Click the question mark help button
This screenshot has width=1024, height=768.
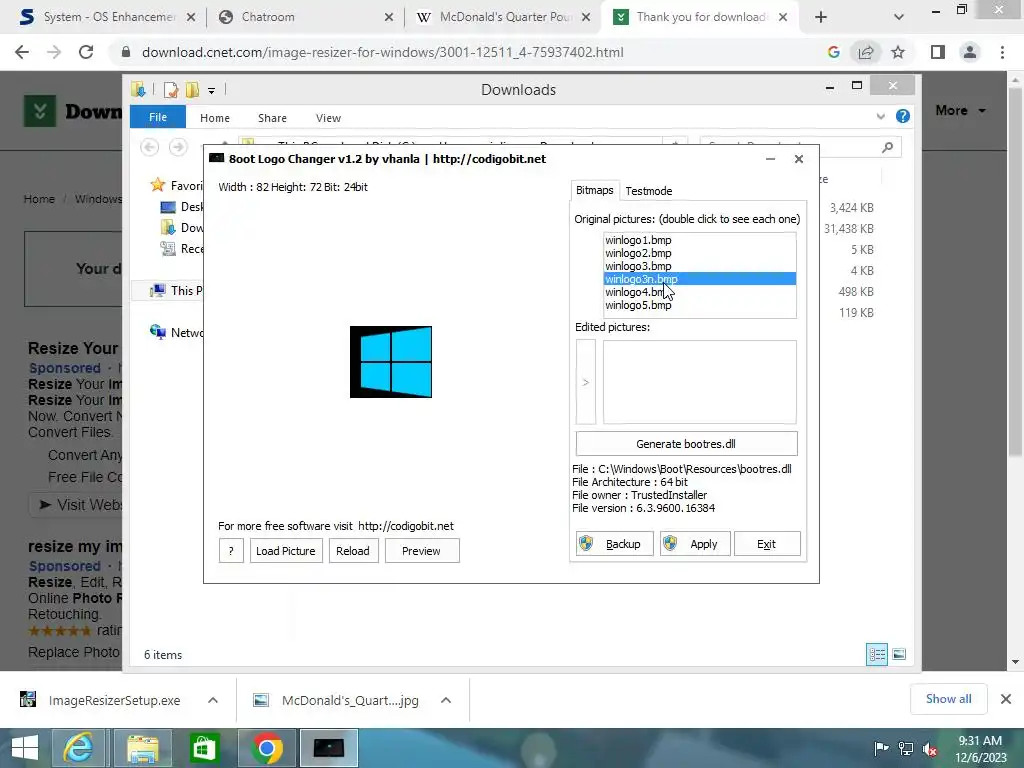(231, 551)
